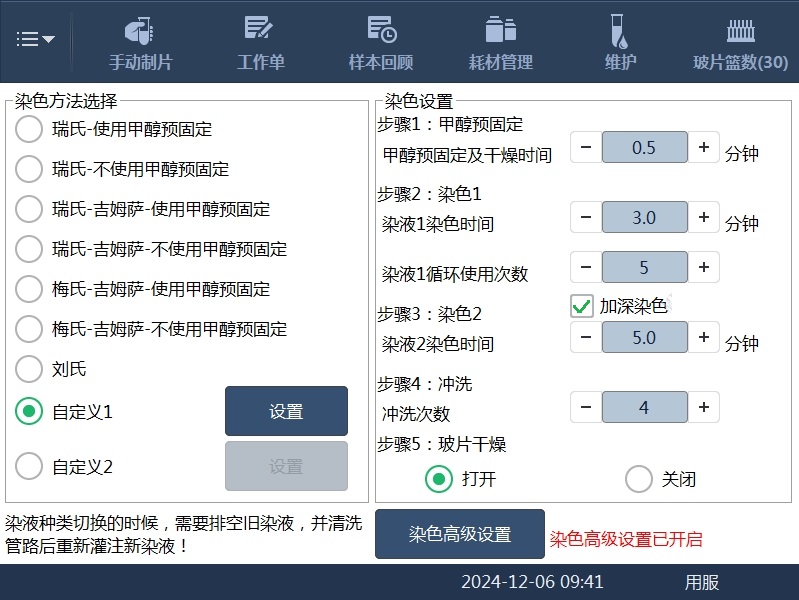Increase 冲洗次数 with plus button

click(x=704, y=407)
